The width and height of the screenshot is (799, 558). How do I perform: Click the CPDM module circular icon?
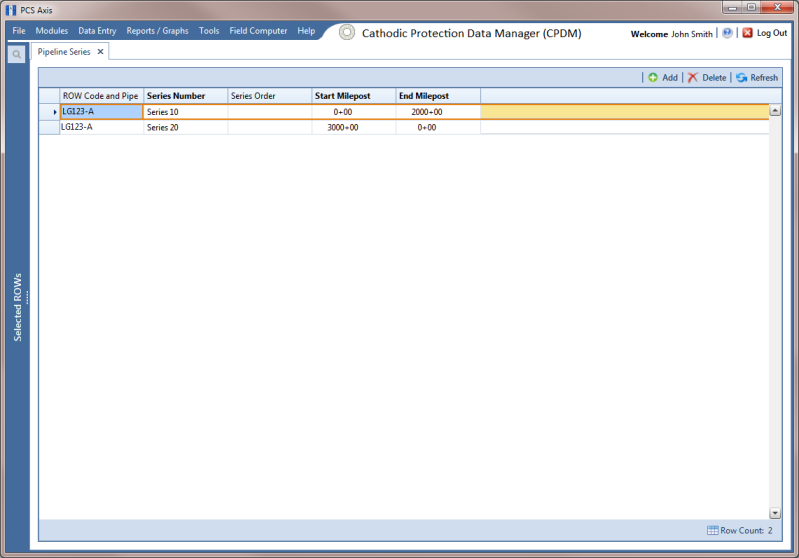pos(347,33)
